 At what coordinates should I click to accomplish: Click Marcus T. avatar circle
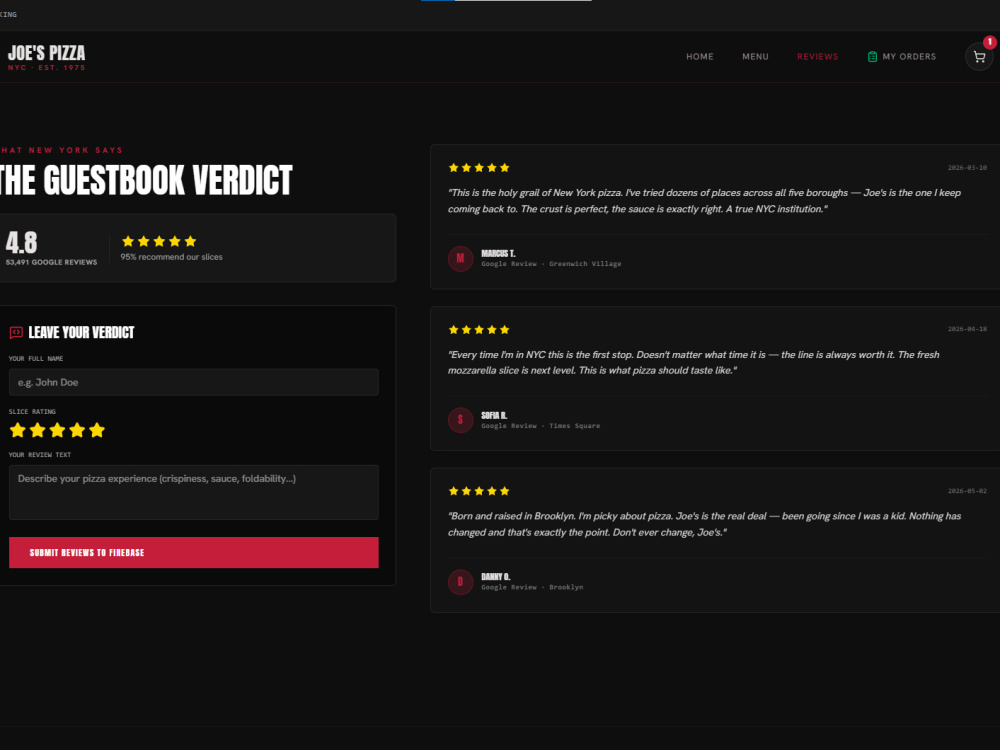460,258
